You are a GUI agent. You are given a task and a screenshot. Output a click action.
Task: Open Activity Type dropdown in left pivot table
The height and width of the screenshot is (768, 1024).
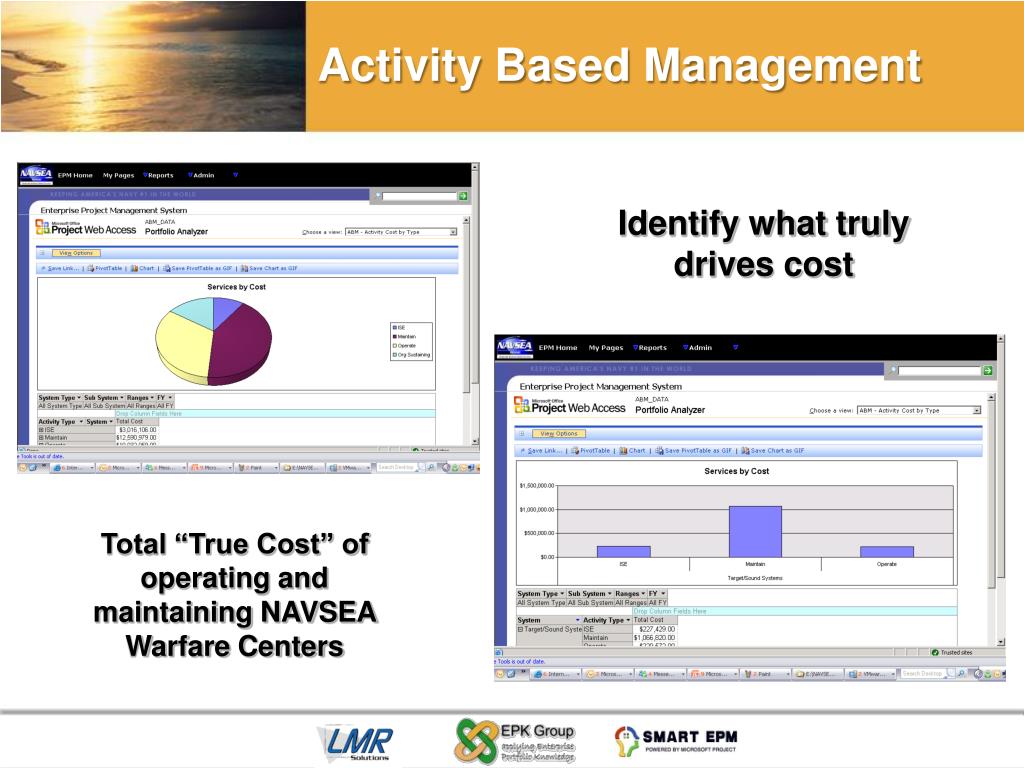pyautogui.click(x=81, y=422)
